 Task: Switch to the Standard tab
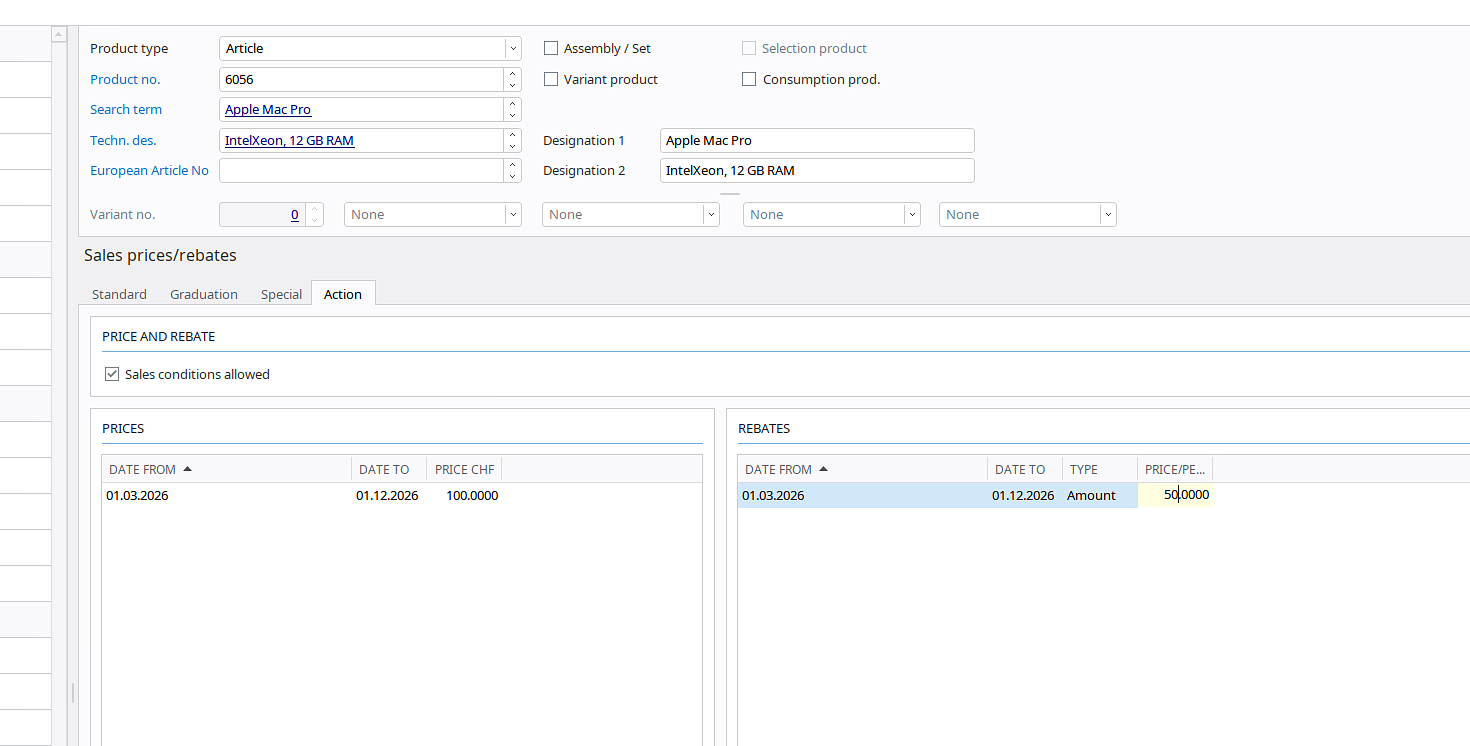point(119,294)
